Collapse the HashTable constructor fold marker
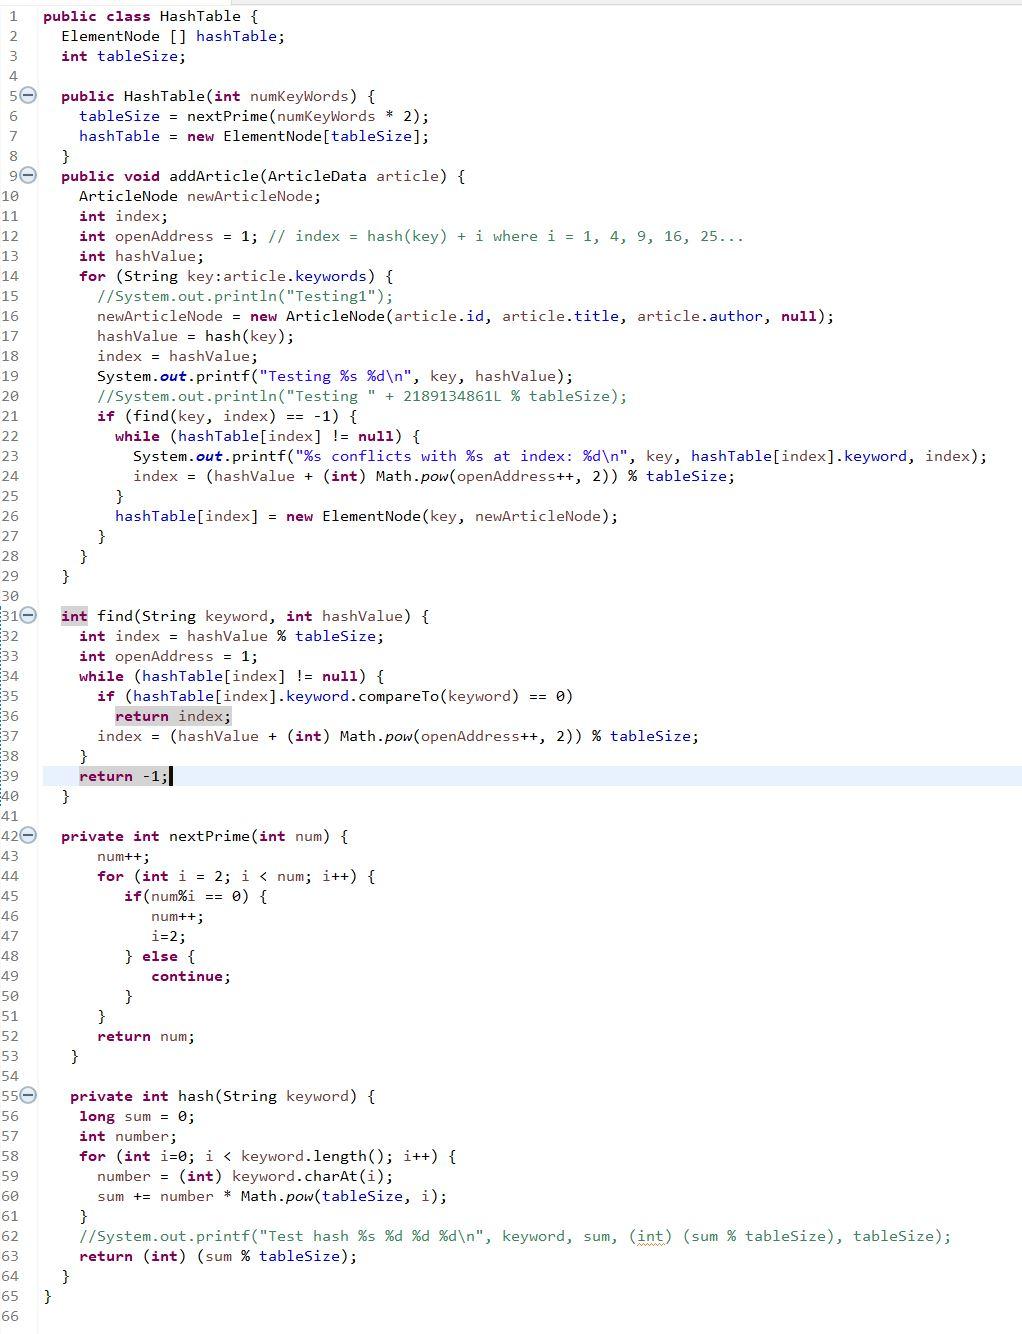This screenshot has width=1022, height=1334. 27,96
